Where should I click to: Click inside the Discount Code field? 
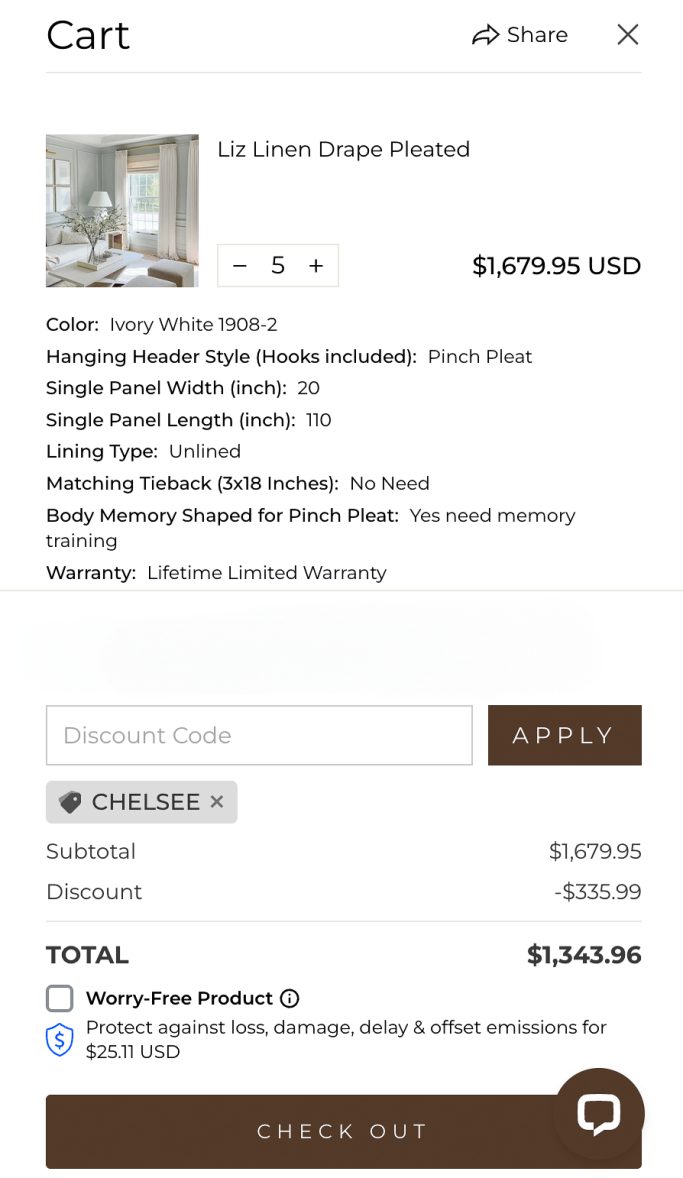coord(258,735)
